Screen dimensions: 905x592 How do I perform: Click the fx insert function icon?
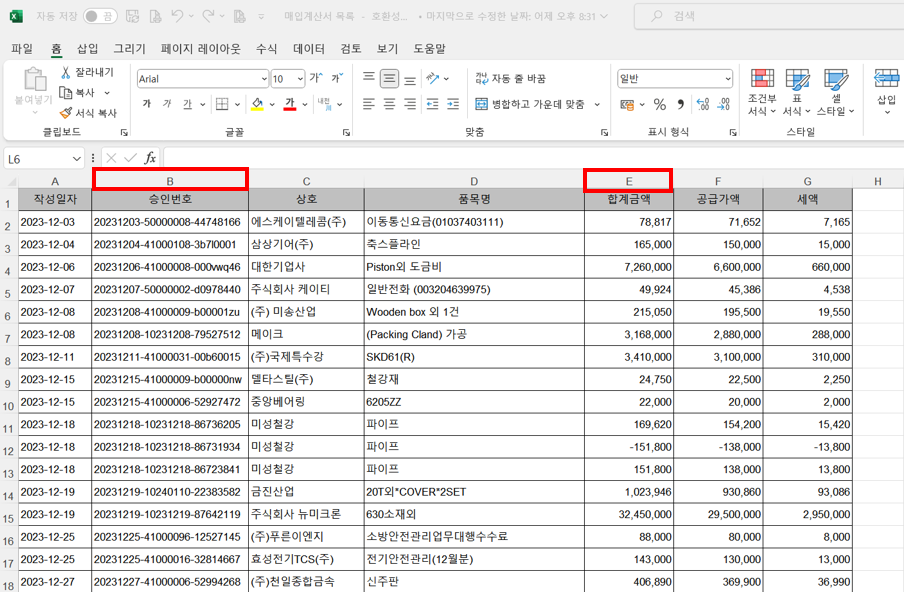(x=149, y=158)
